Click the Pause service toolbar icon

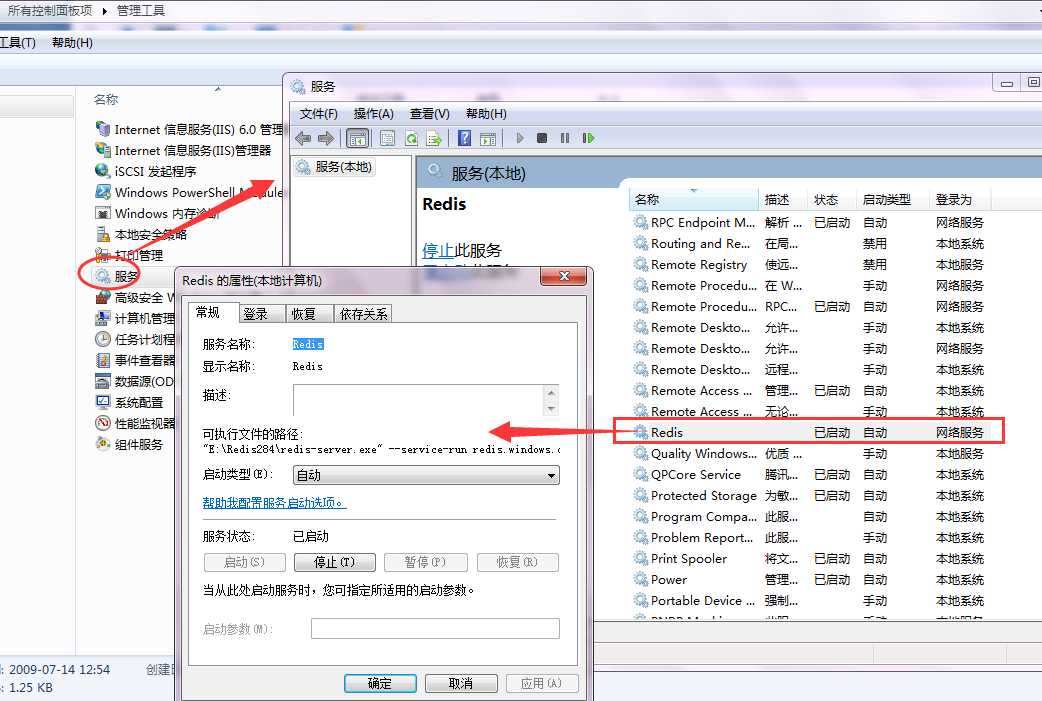[x=565, y=138]
